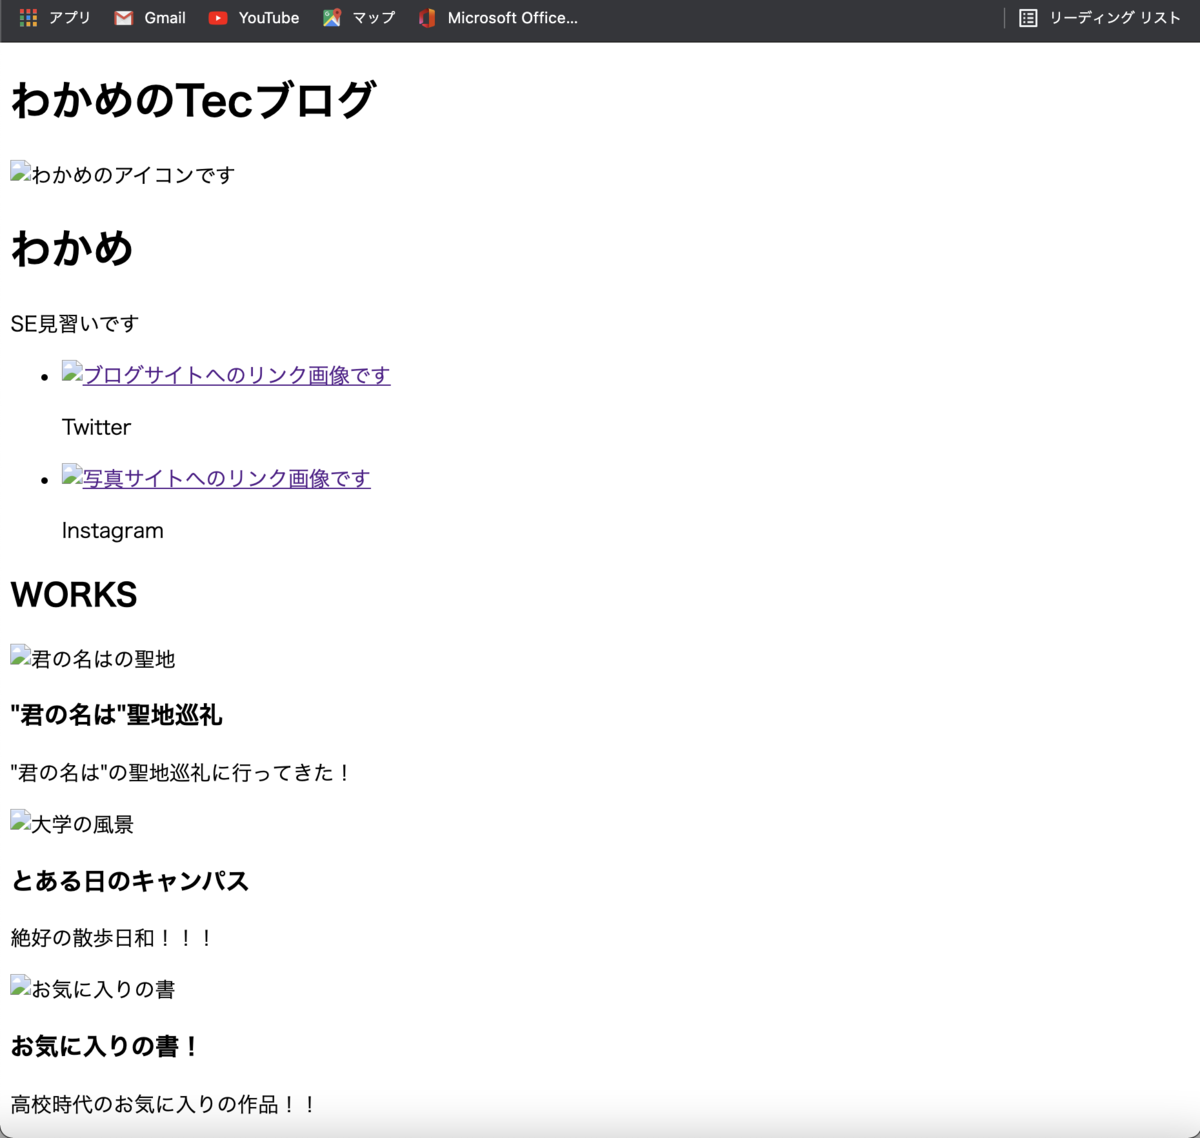Viewport: 1200px width, 1138px height.
Task: Open the YouTube bookmark icon
Action: click(x=218, y=18)
